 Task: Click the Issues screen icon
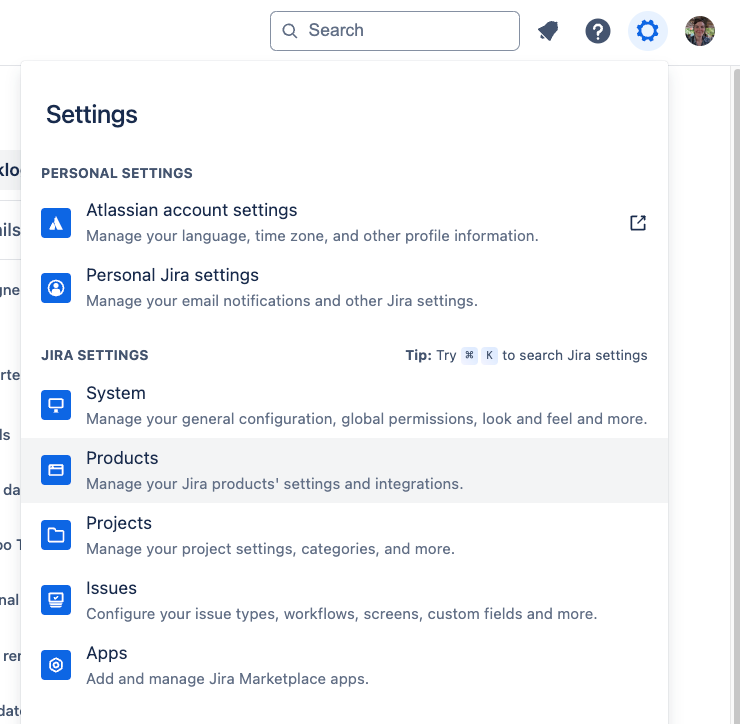click(x=56, y=600)
